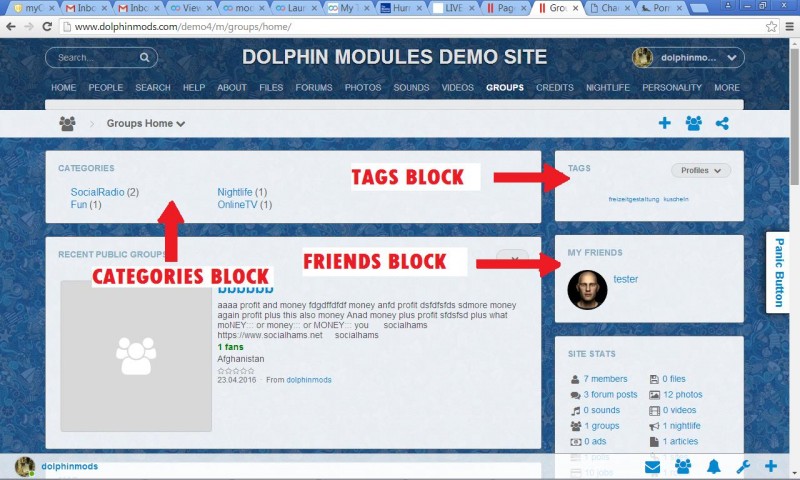The image size is (800, 480).
Task: Open PEOPLE menu item
Action: [x=106, y=88]
